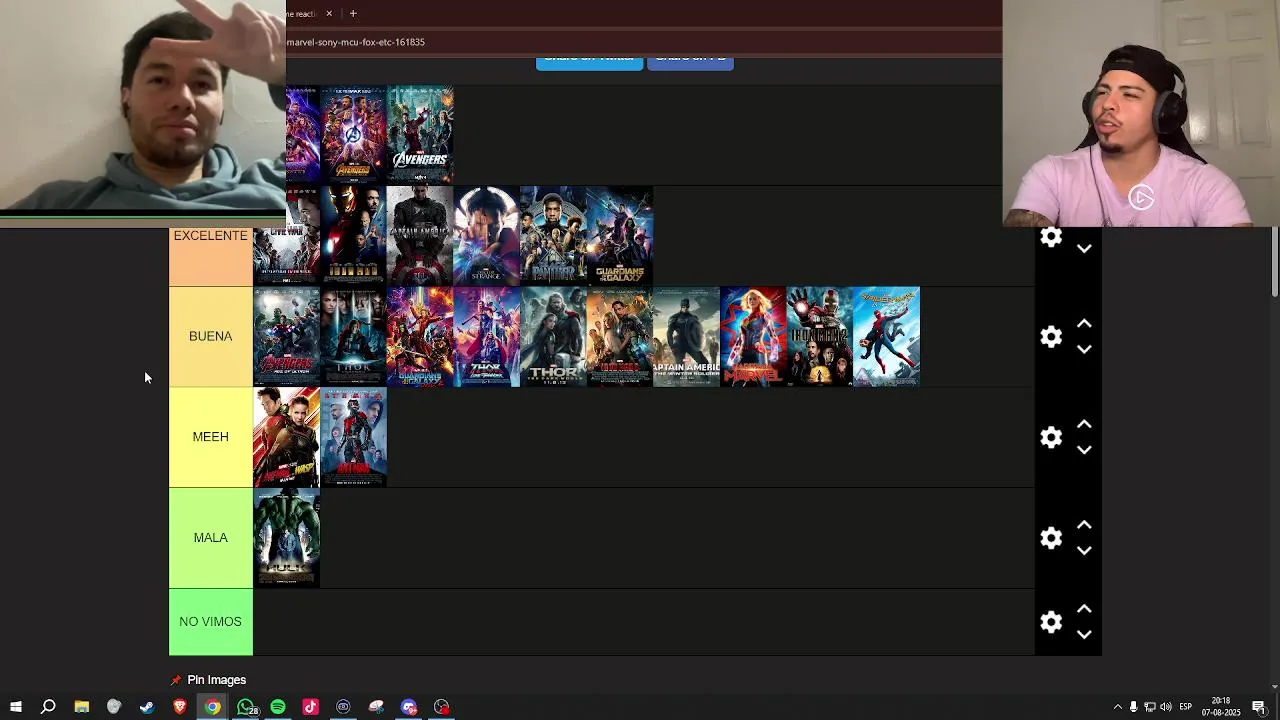Image resolution: width=1280 pixels, height=720 pixels.
Task: Switch to Chrome in the taskbar
Action: click(213, 707)
